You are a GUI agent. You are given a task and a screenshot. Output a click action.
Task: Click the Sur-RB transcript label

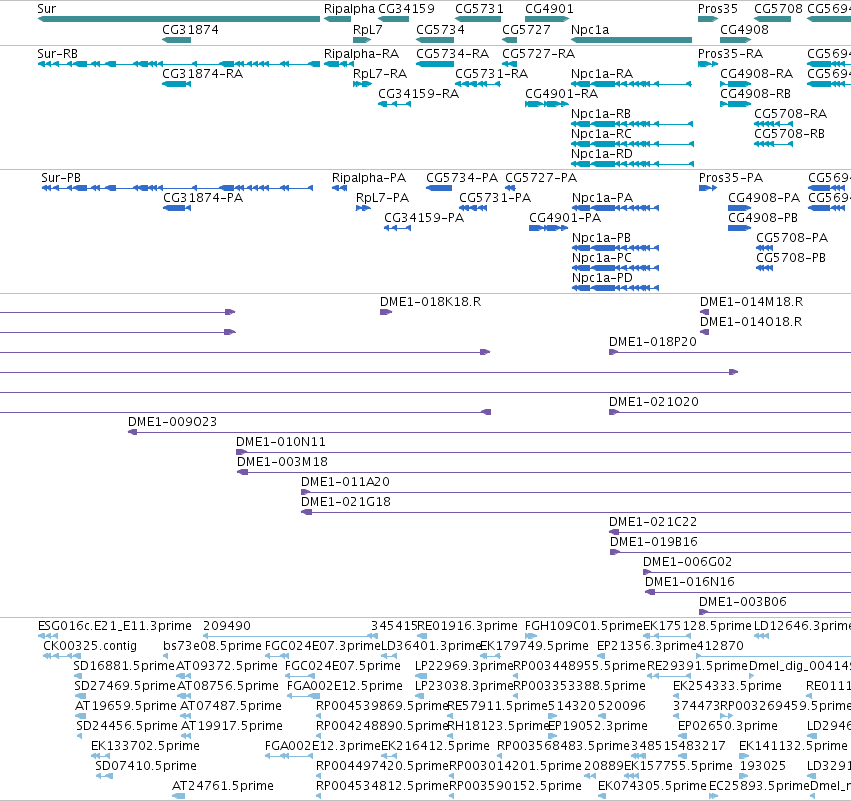[x=58, y=54]
